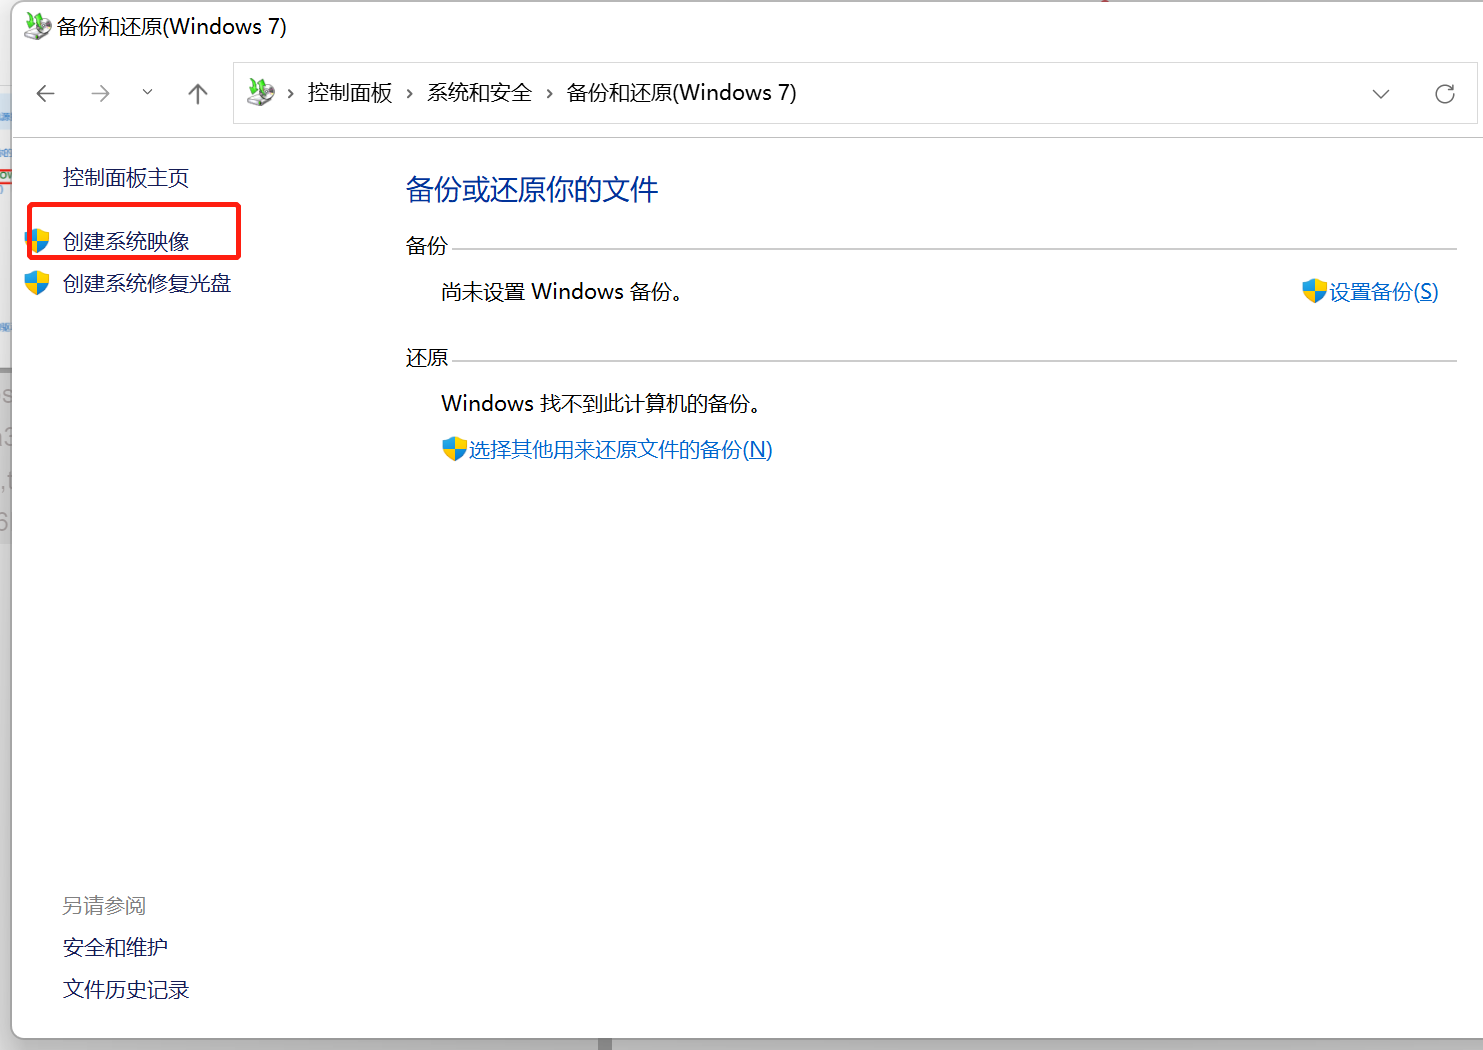Click the 还原 section label
1483x1050 pixels.
(x=427, y=358)
